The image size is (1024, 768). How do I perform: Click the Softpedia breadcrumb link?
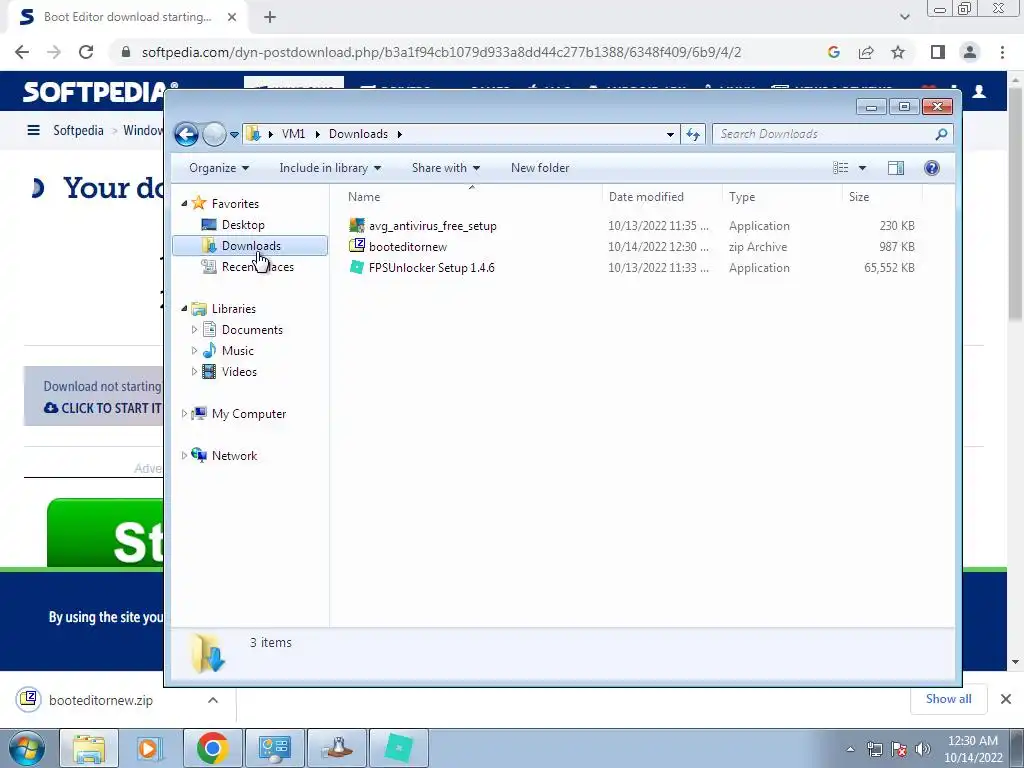(x=78, y=130)
